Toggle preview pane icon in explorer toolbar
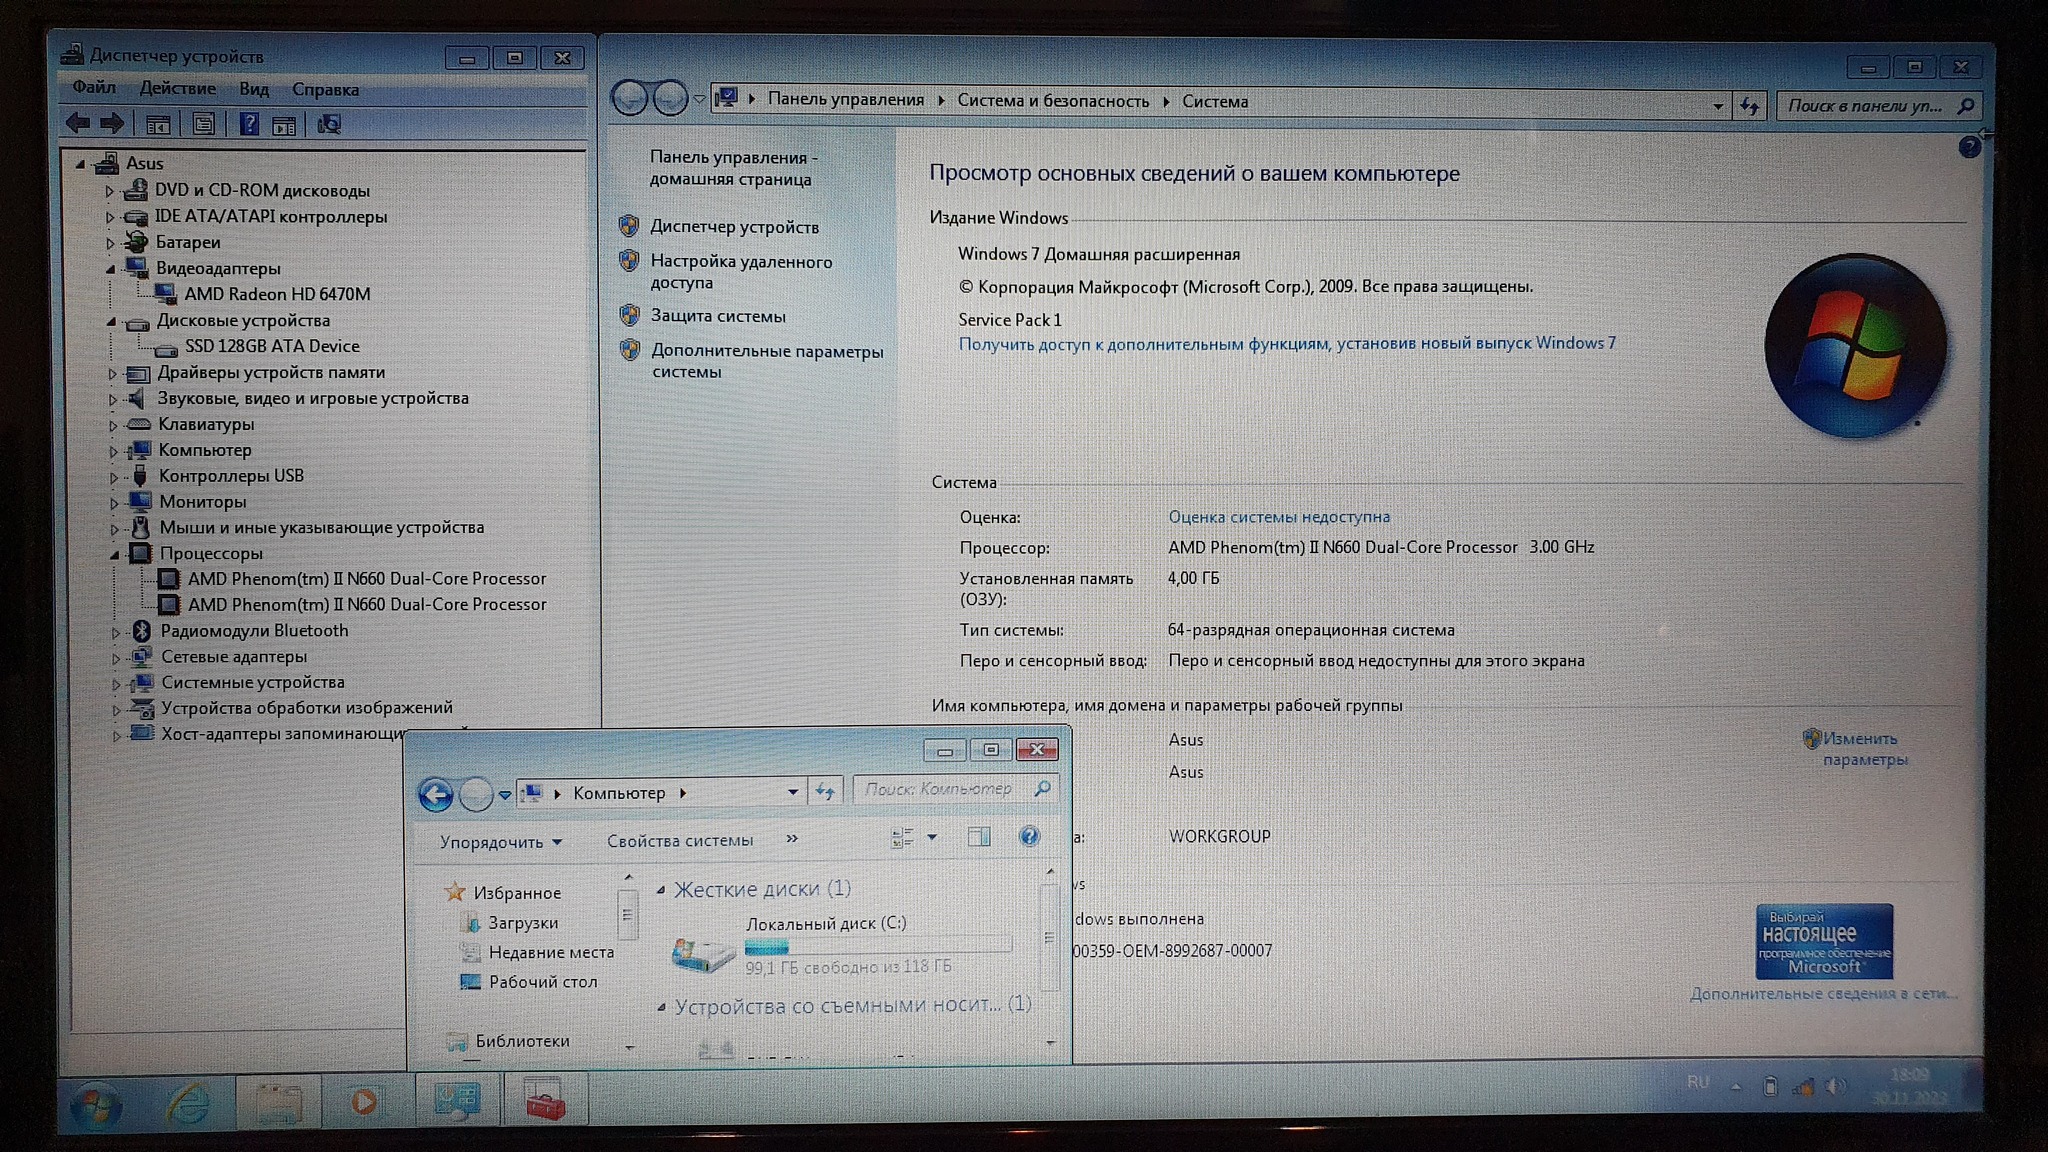Image resolution: width=2048 pixels, height=1152 pixels. click(x=979, y=837)
